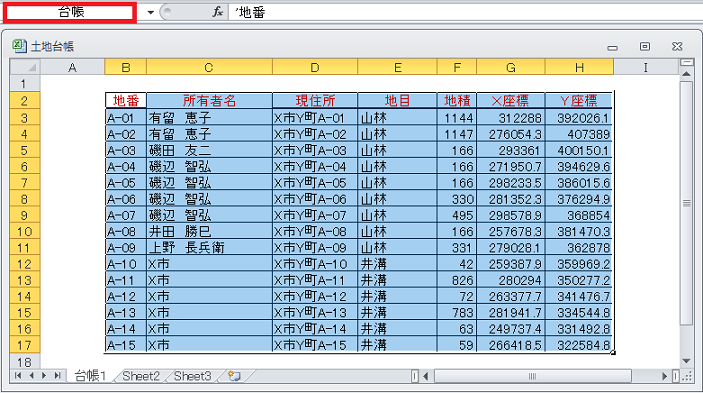Select column D header
Viewport: 703px width, 393px height.
(315, 67)
